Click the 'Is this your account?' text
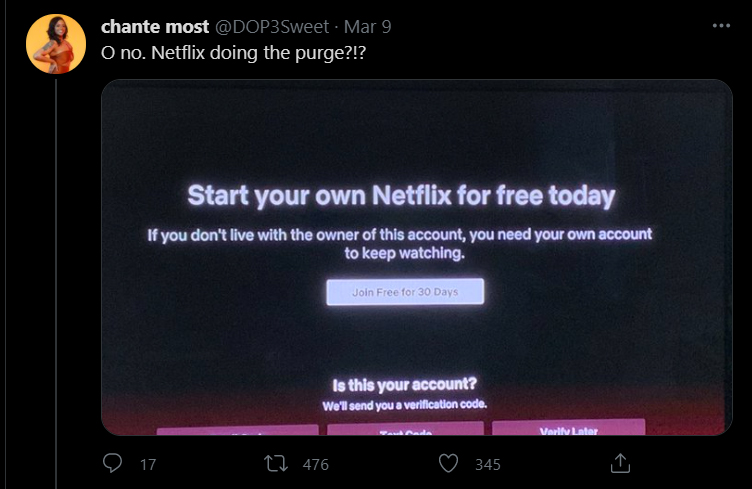This screenshot has width=752, height=489. point(405,384)
